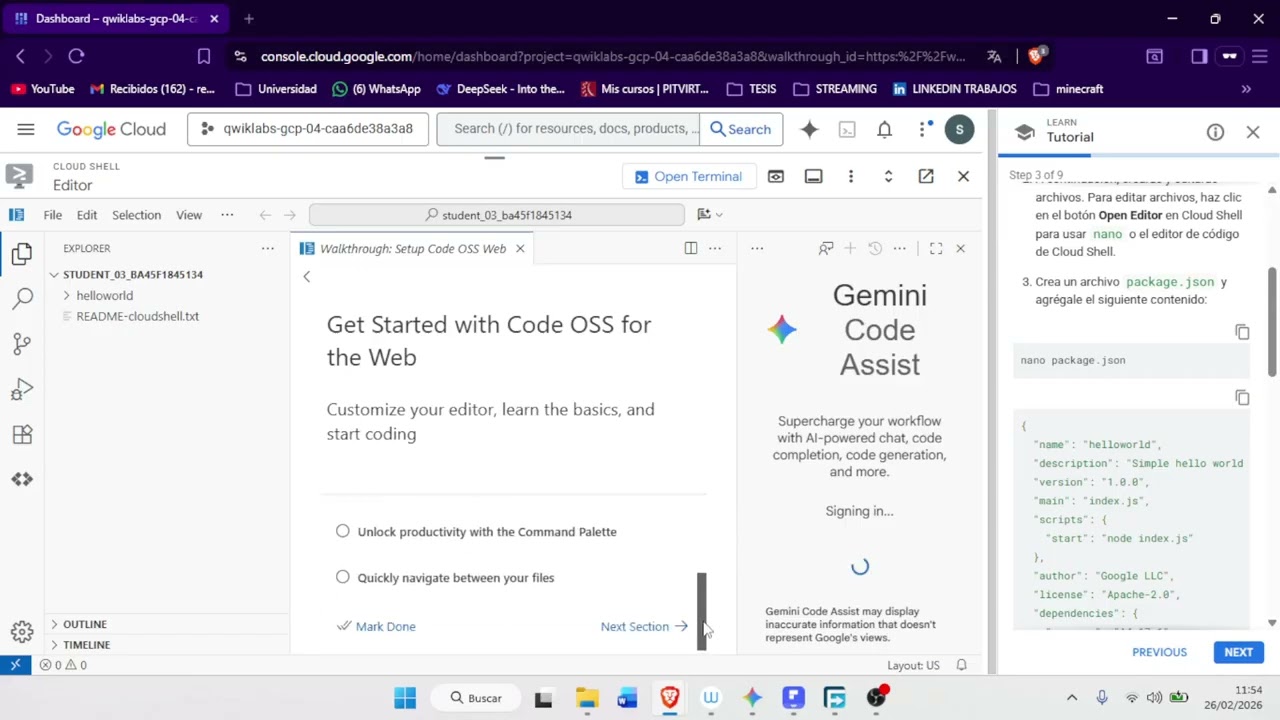The image size is (1280, 720).
Task: Expand Cloud Shell vertical resize arrows
Action: tap(888, 176)
